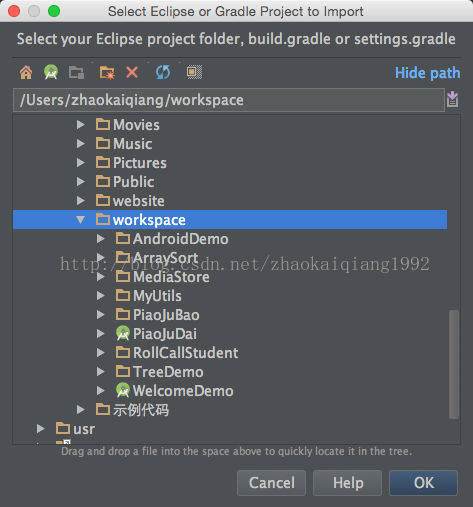Click the OK button
Screen dimensions: 473x507
coord(423,483)
